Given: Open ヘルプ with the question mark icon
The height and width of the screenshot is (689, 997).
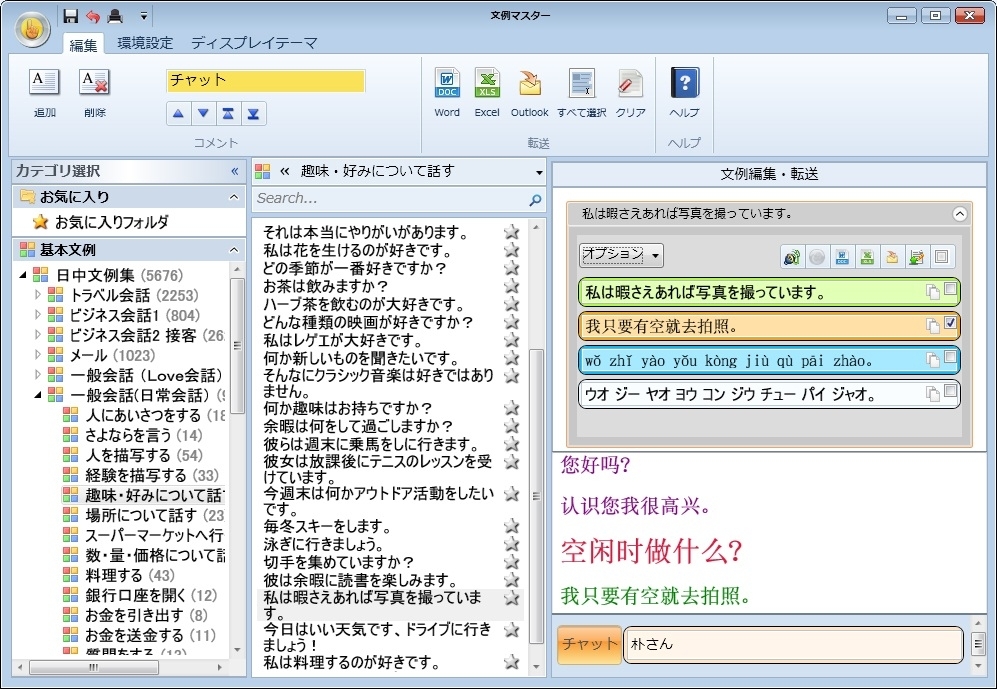Looking at the screenshot, I should click(685, 83).
